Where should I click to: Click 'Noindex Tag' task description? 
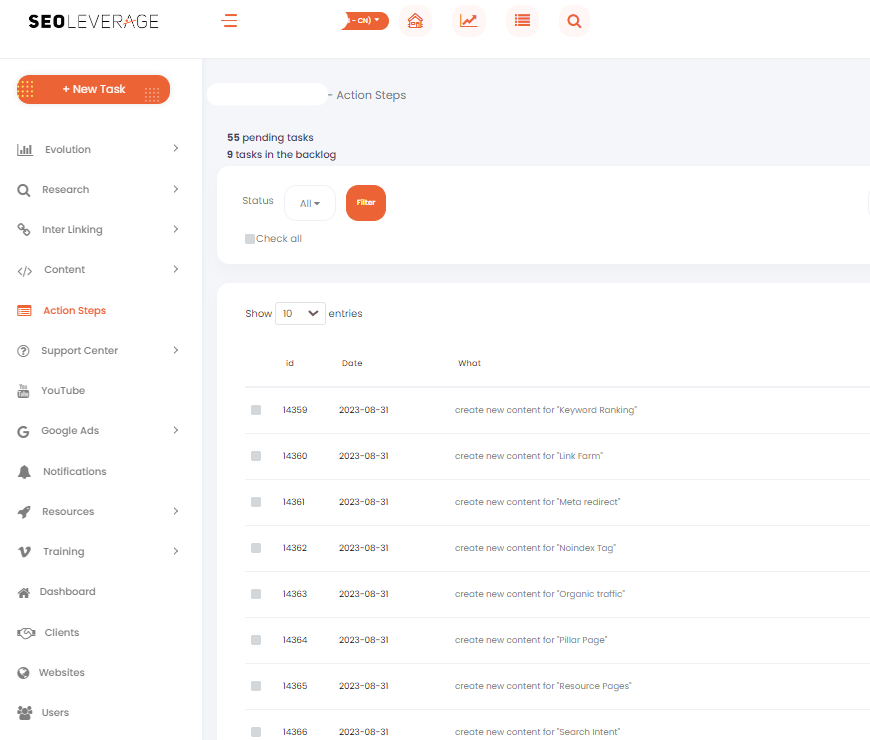click(x=535, y=548)
